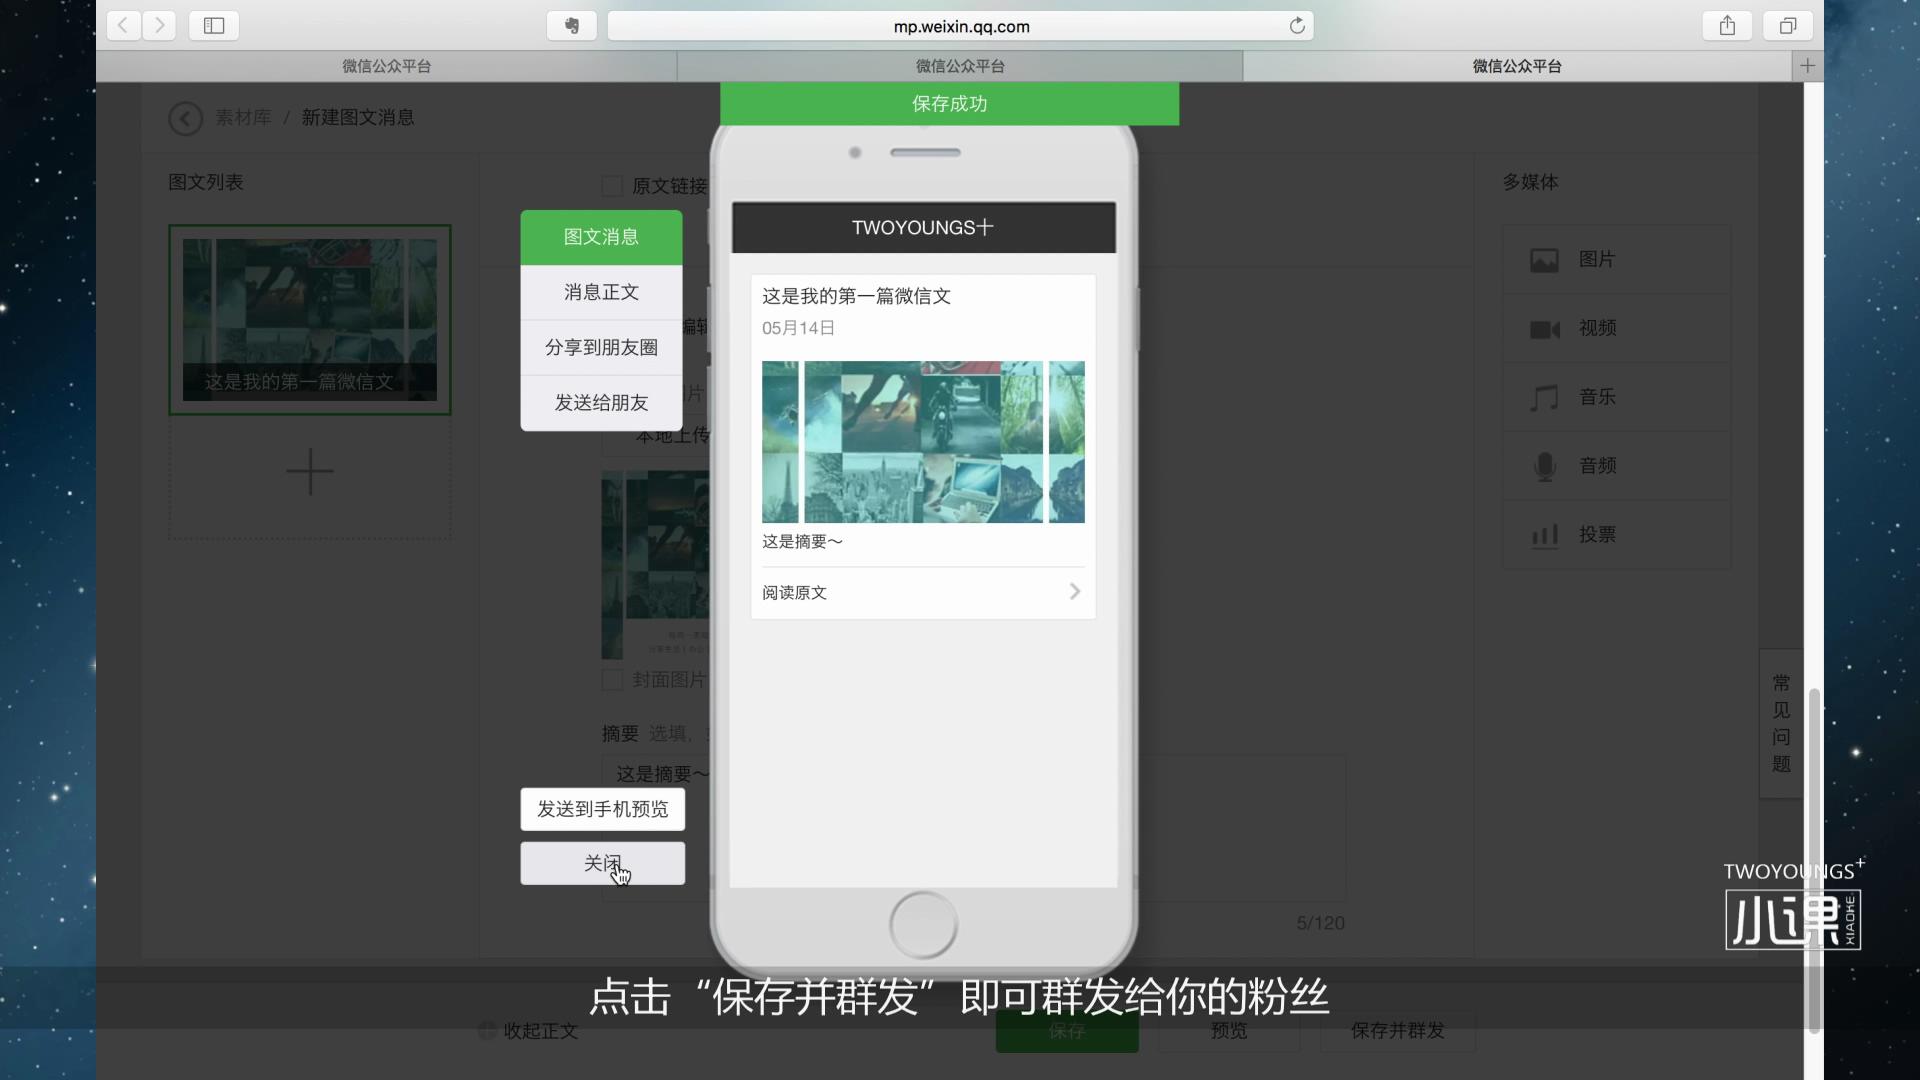Toggle the Safari sidebar icon
The height and width of the screenshot is (1080, 1920).
[x=213, y=26]
